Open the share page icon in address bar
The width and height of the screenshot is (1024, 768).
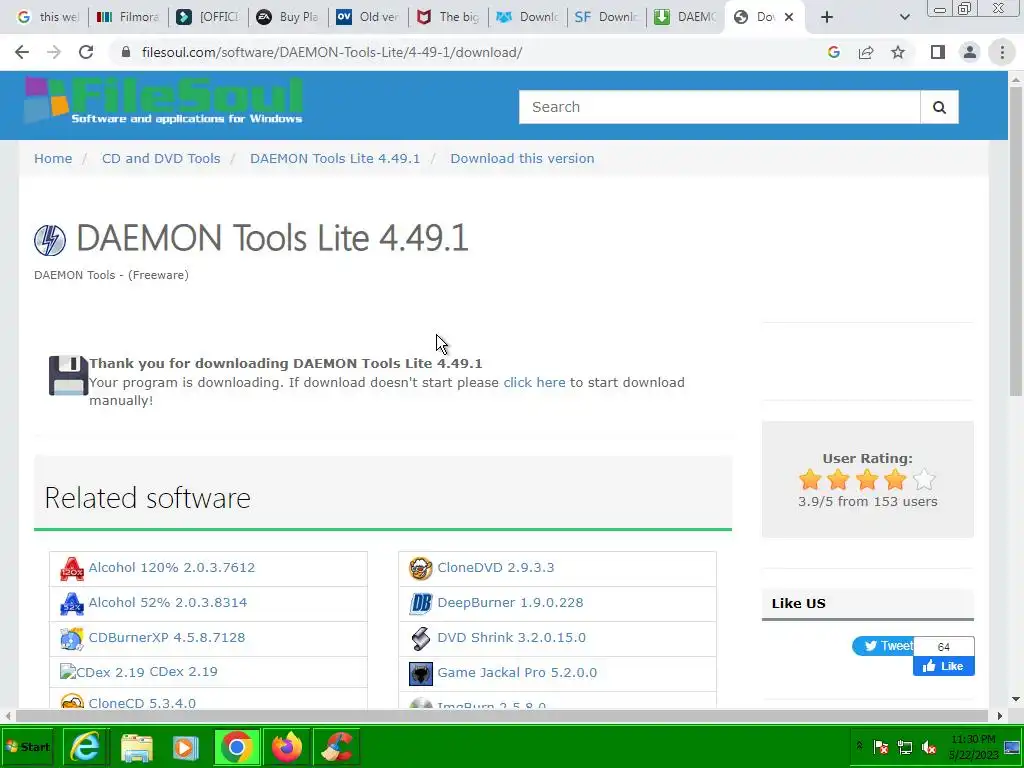click(866, 52)
